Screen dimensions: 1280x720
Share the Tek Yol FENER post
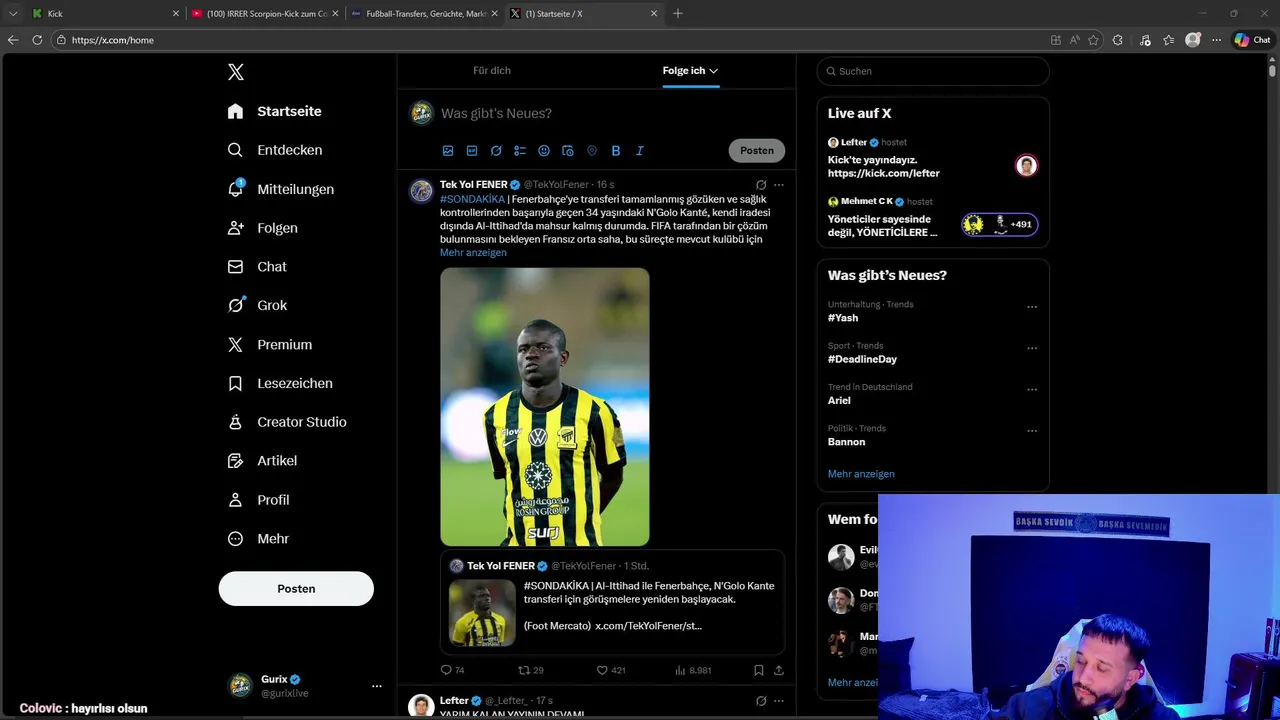coord(779,670)
